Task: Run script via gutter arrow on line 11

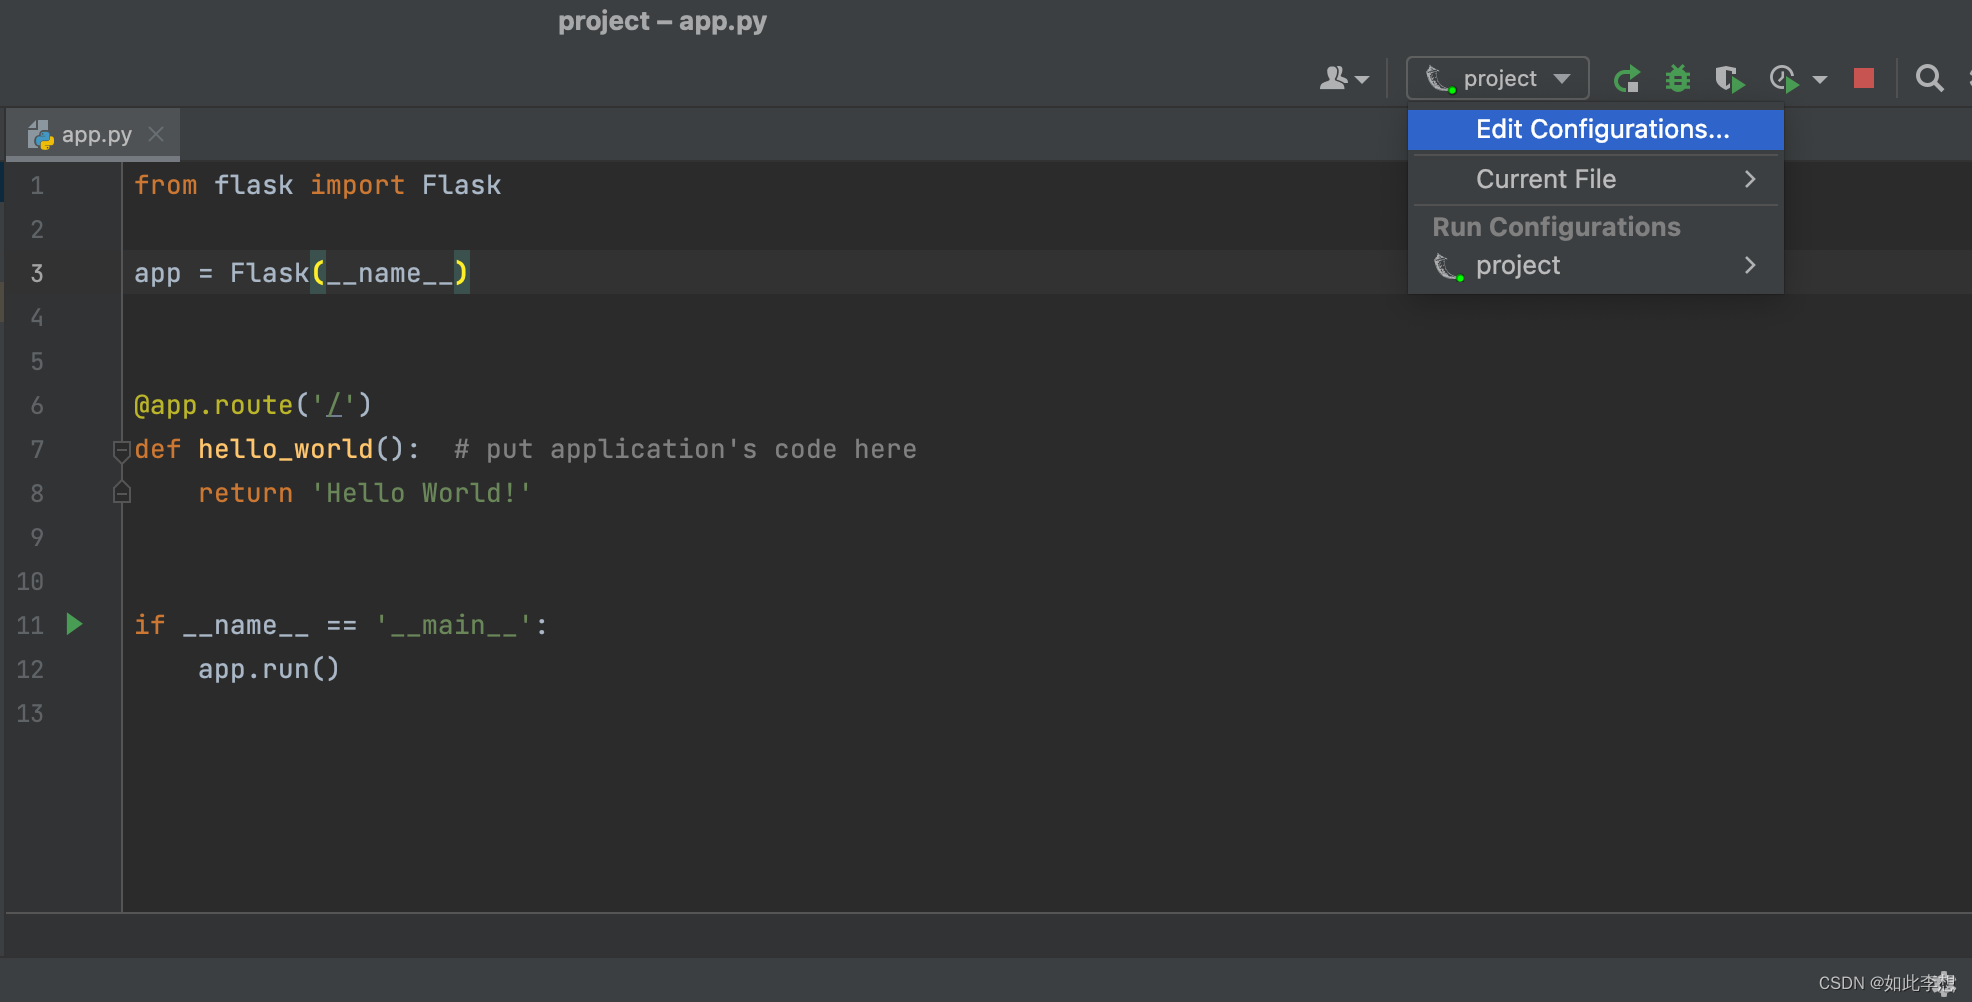Action: click(73, 625)
